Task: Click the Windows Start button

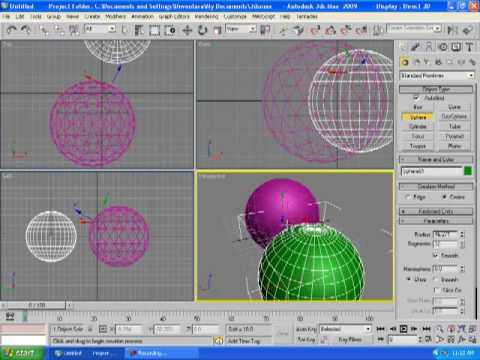Action: pyautogui.click(x=23, y=353)
